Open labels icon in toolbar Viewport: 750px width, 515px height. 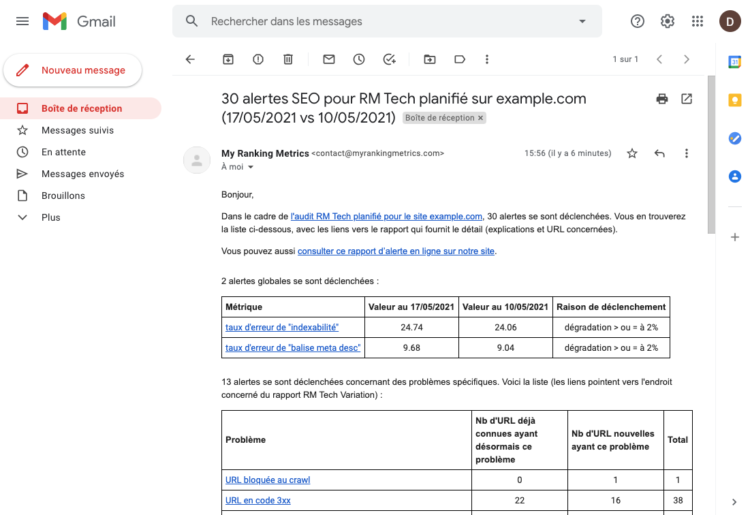pos(460,59)
